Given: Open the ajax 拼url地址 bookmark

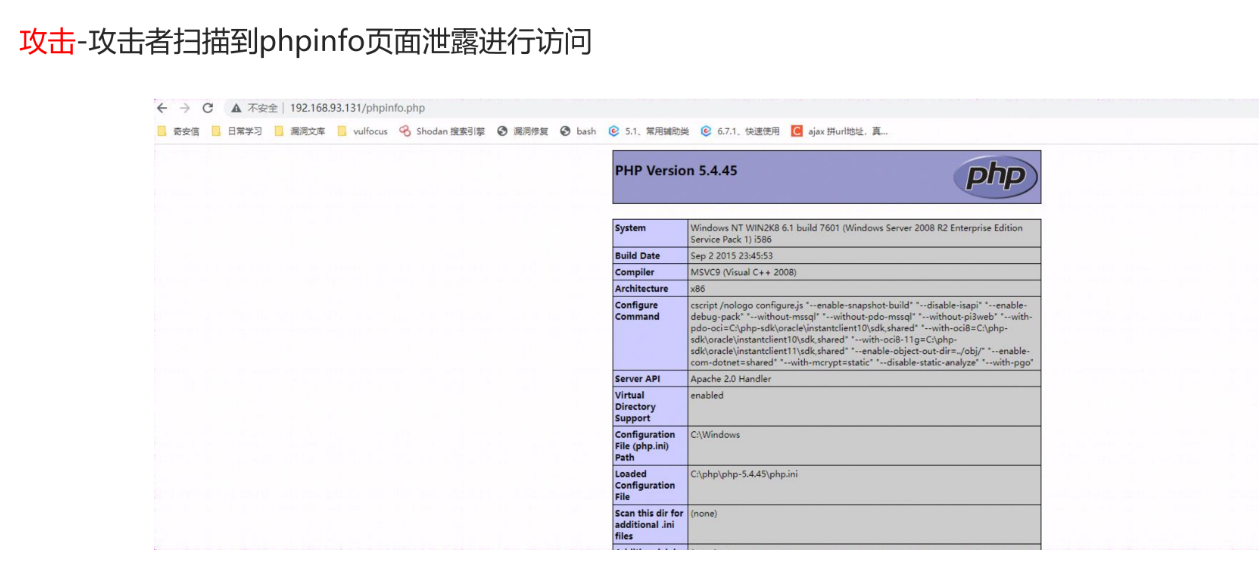Looking at the screenshot, I should (839, 131).
